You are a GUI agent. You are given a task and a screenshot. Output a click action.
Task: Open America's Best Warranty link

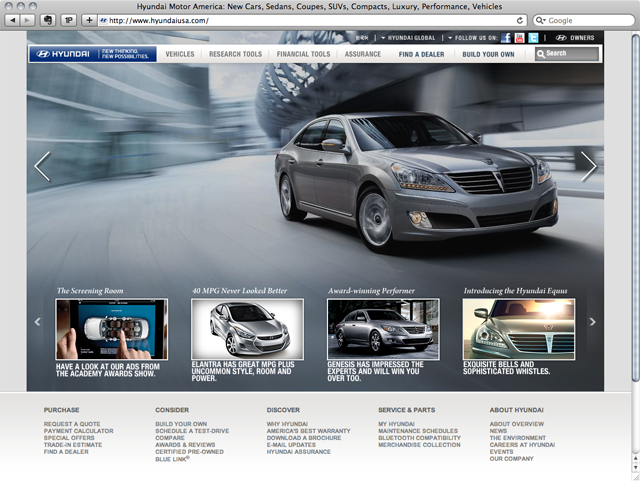tap(309, 431)
